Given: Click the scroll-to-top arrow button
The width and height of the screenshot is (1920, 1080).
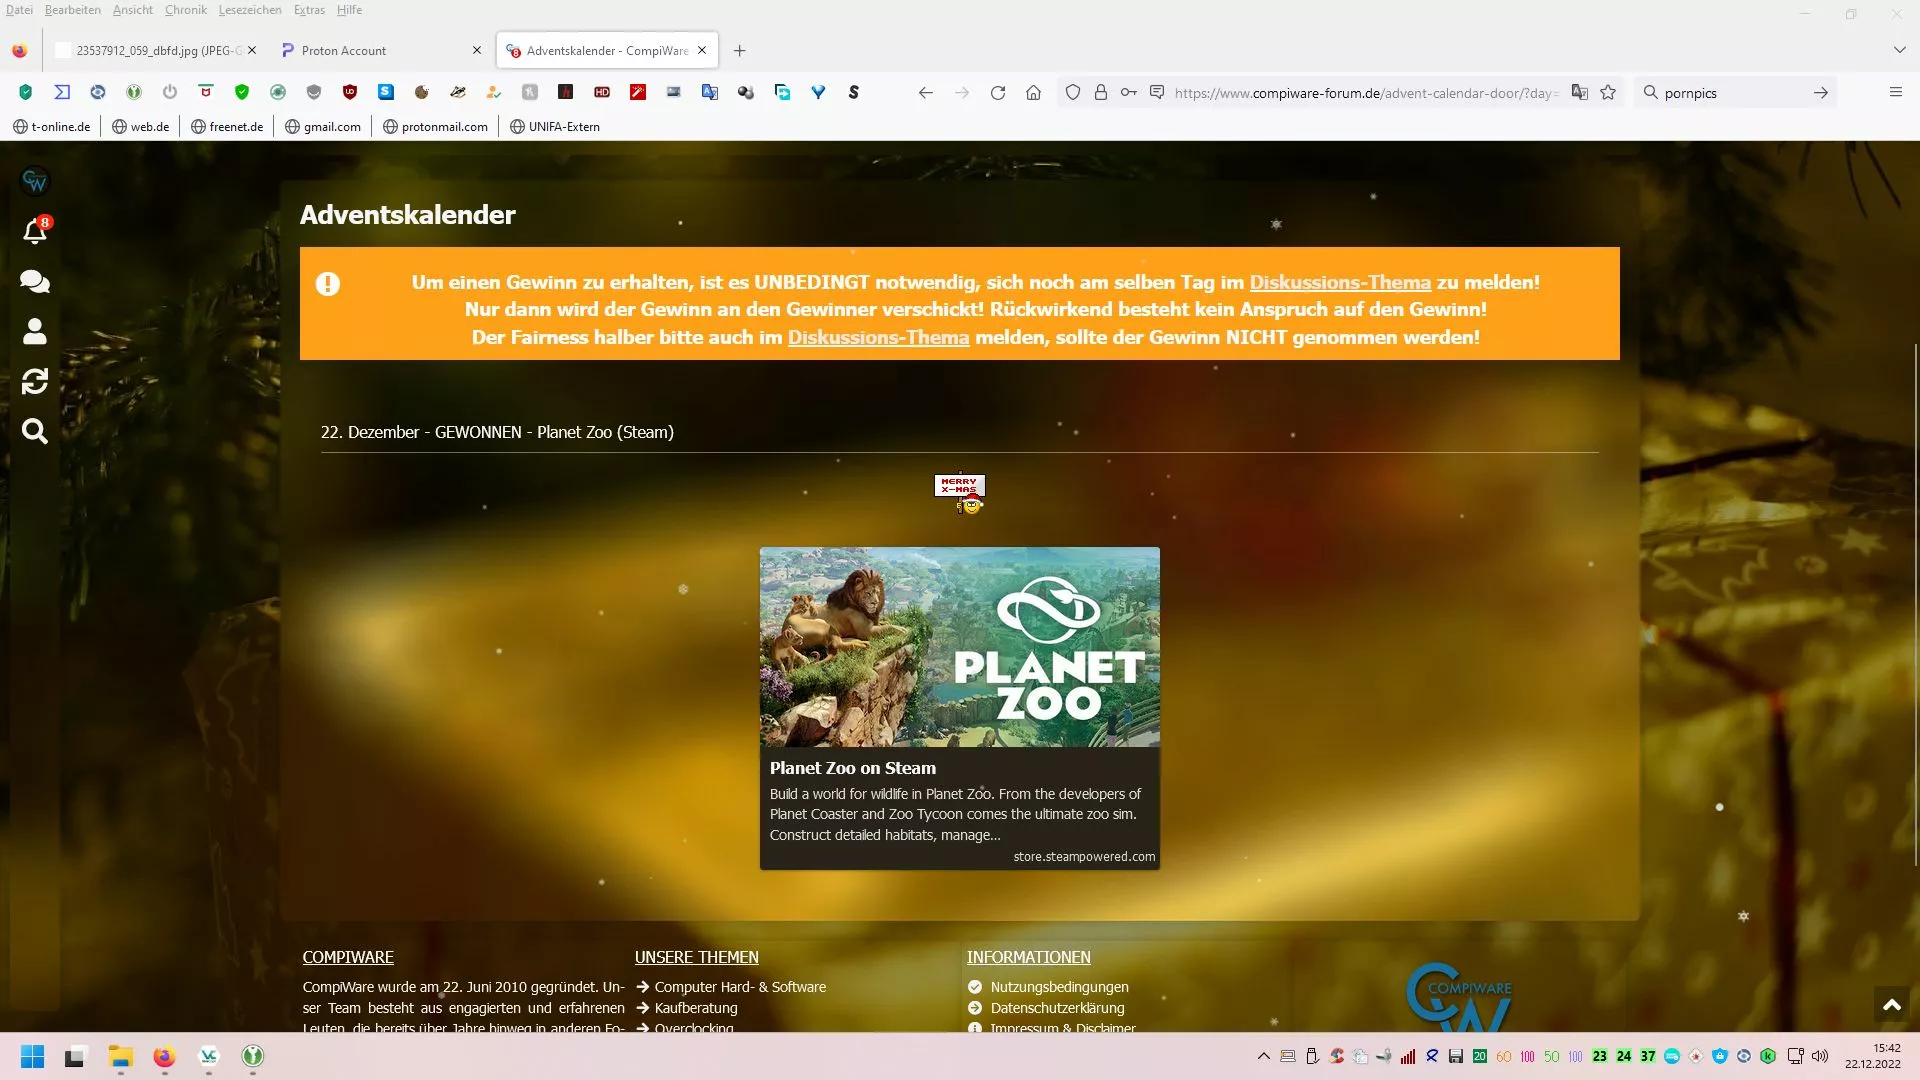Looking at the screenshot, I should coord(1892,1005).
